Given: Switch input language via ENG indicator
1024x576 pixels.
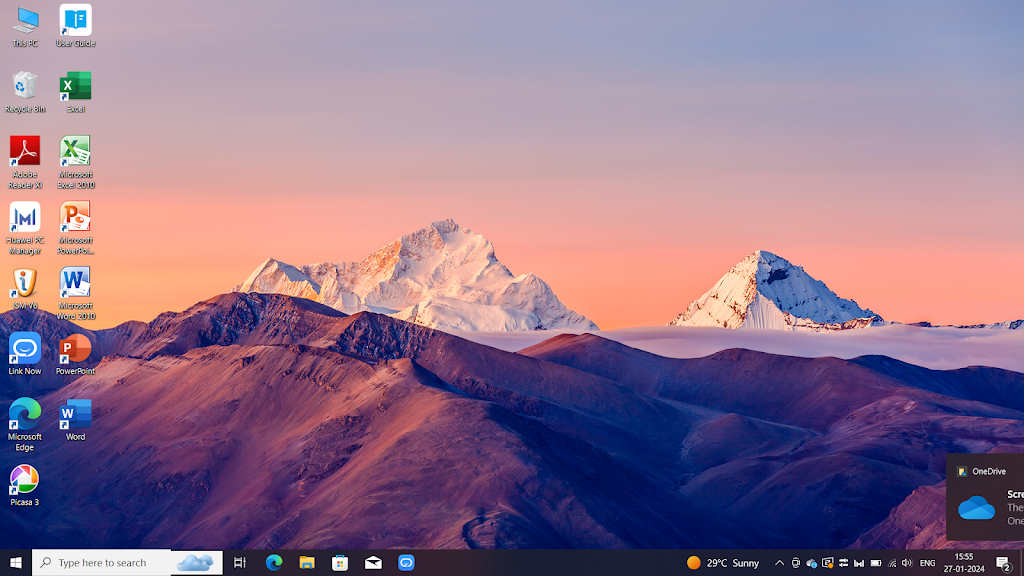Looking at the screenshot, I should click(x=927, y=563).
